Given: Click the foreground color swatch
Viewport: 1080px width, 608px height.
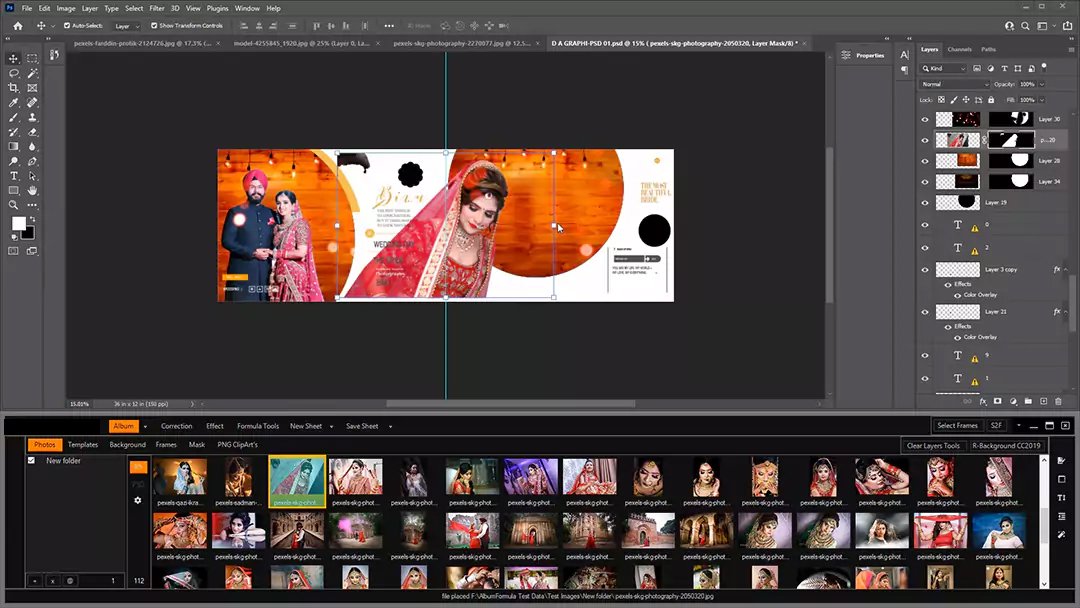Looking at the screenshot, I should pyautogui.click(x=18, y=223).
